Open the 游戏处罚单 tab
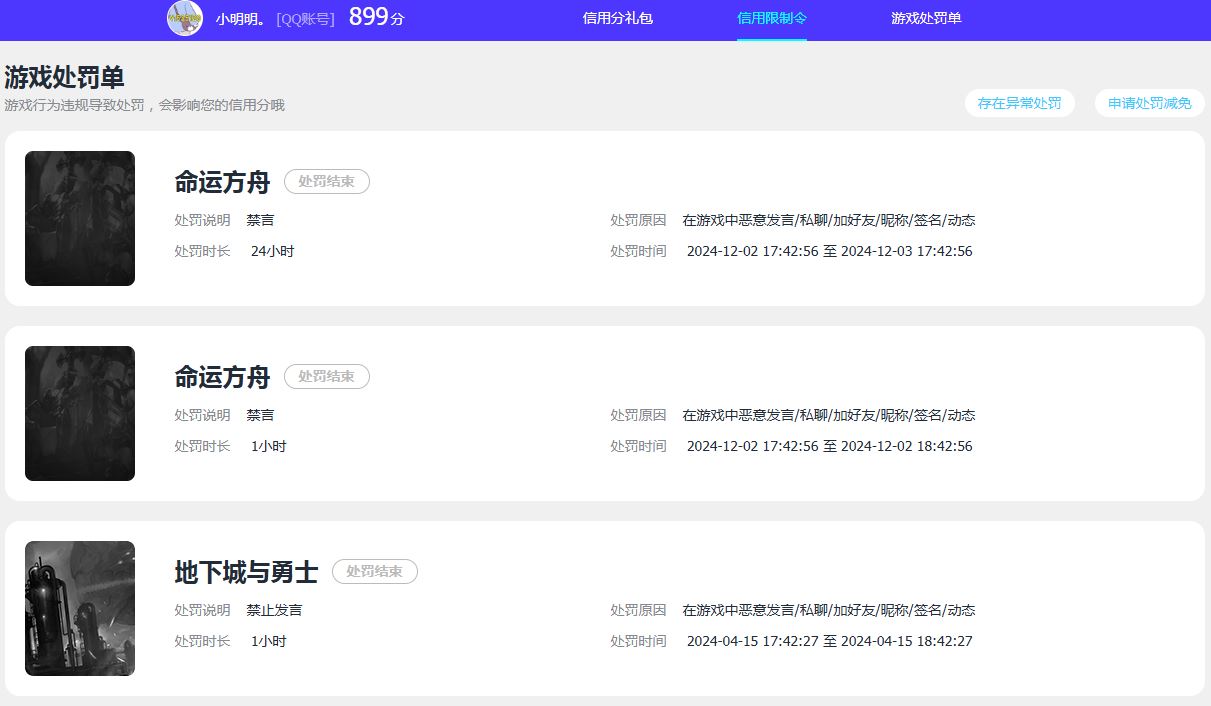This screenshot has height=706, width=1211. coord(926,18)
